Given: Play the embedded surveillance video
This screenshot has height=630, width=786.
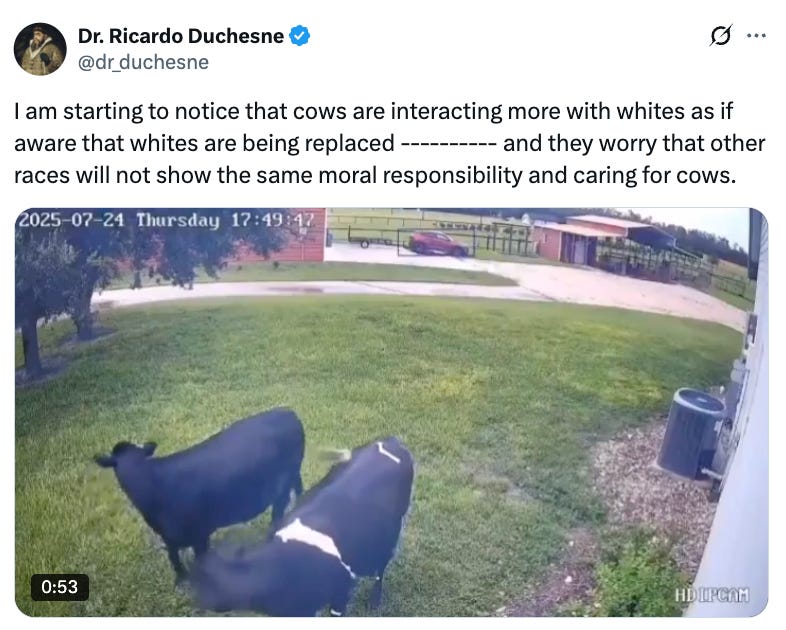Looking at the screenshot, I should [391, 412].
